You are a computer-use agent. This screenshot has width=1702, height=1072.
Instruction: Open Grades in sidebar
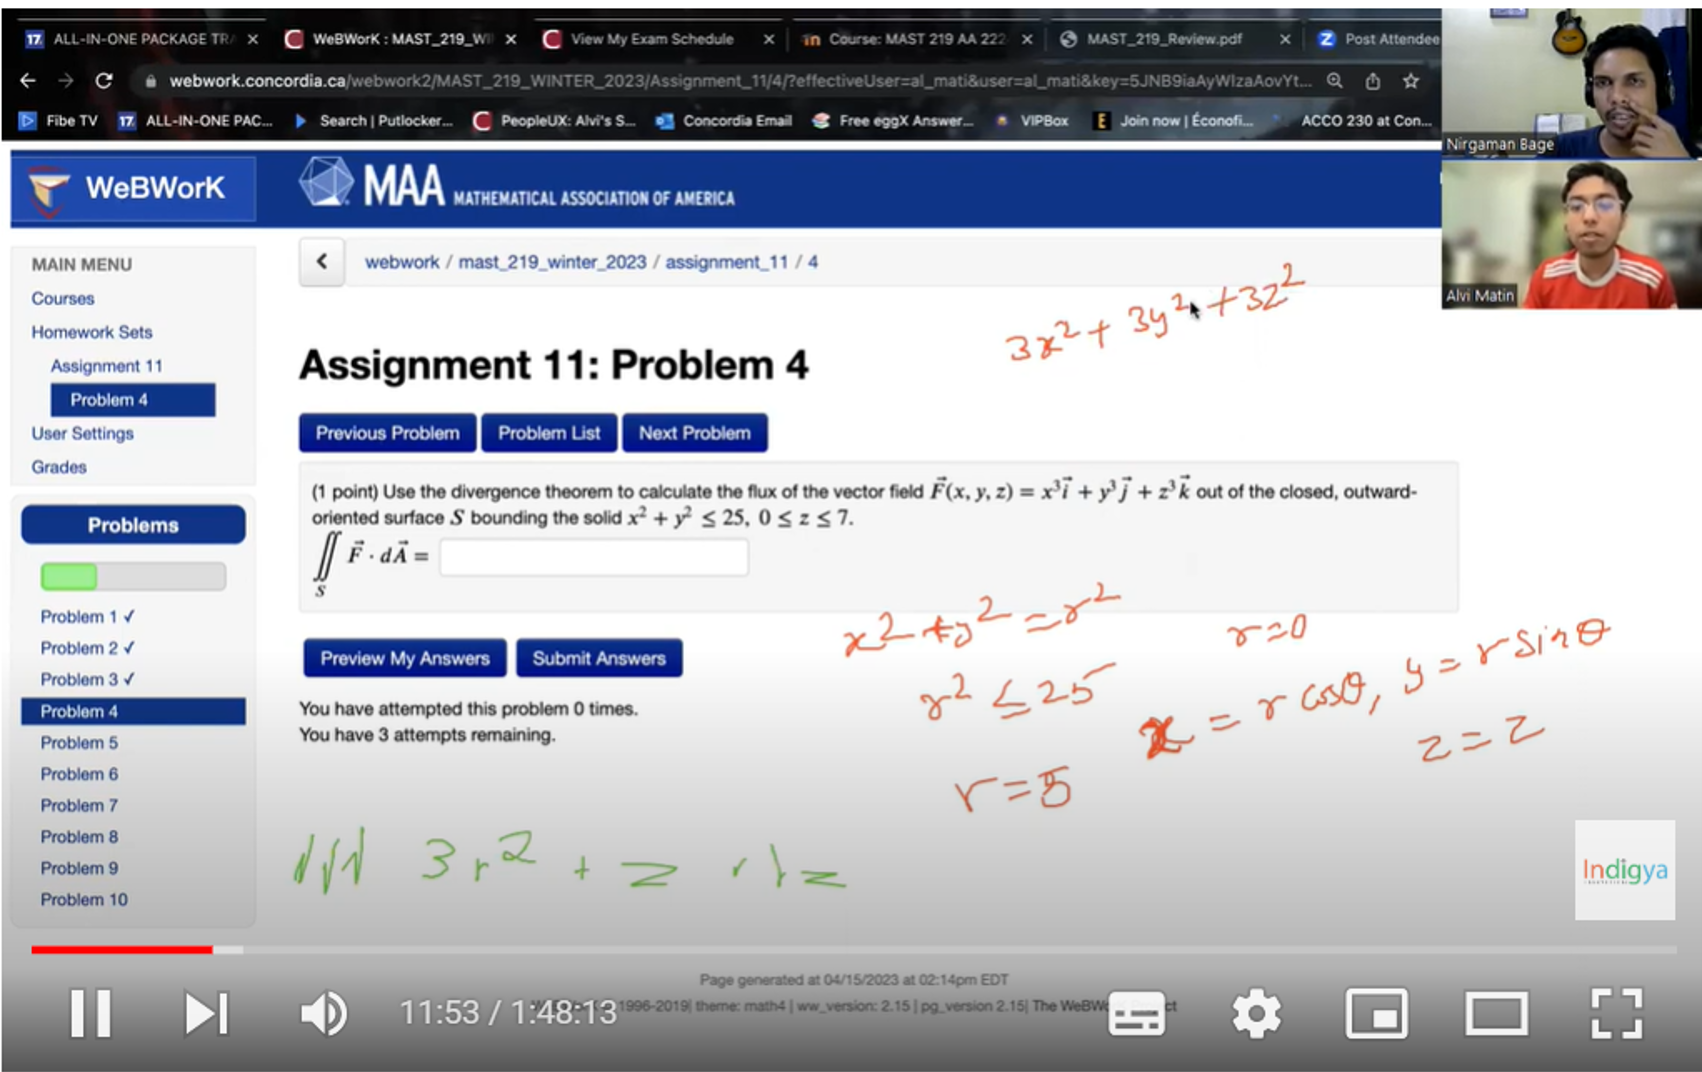(58, 467)
